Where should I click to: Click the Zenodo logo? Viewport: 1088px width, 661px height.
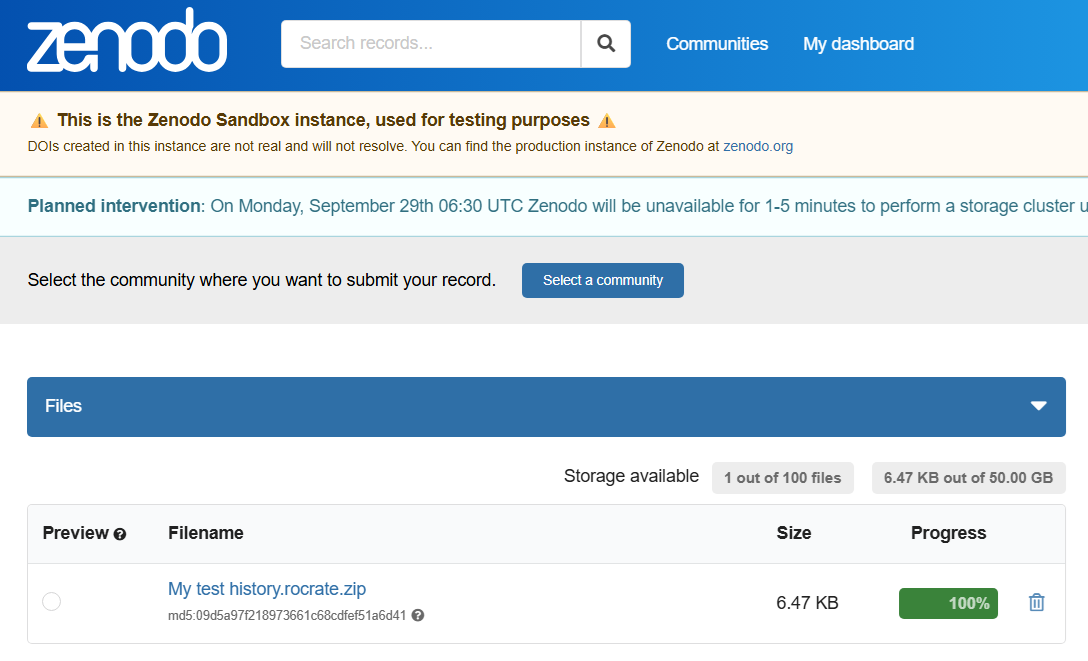pos(127,41)
